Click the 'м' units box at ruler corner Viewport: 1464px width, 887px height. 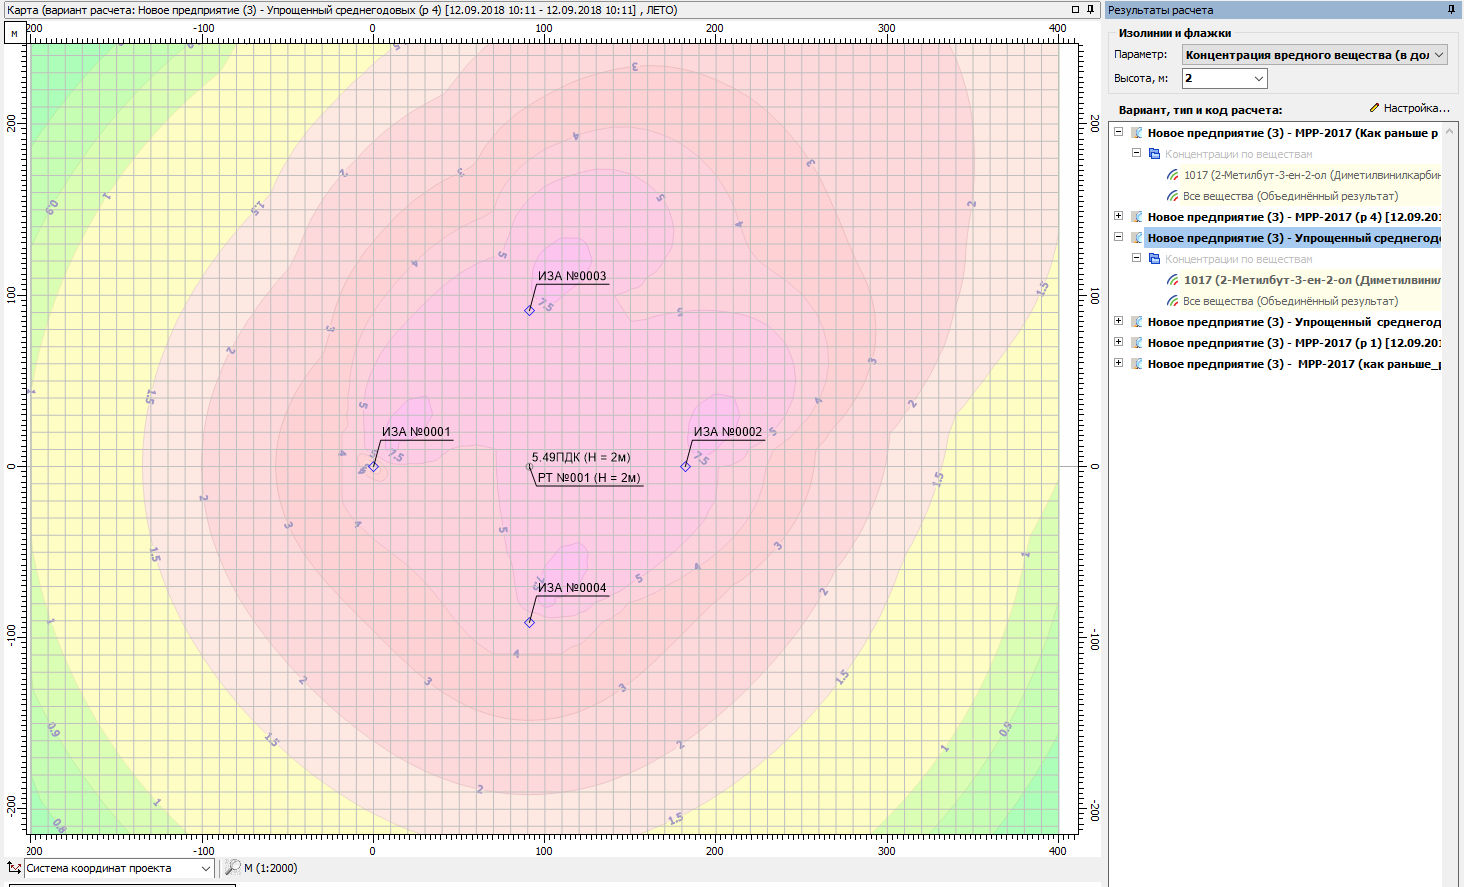14,33
